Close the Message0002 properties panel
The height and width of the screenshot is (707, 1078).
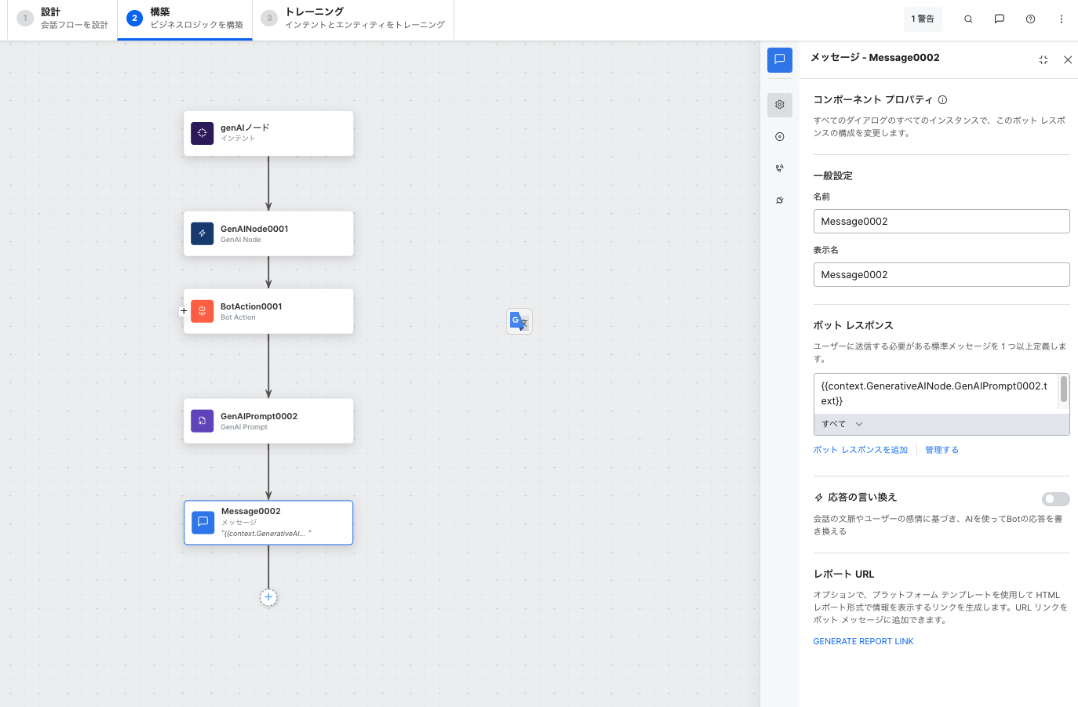coord(1068,60)
